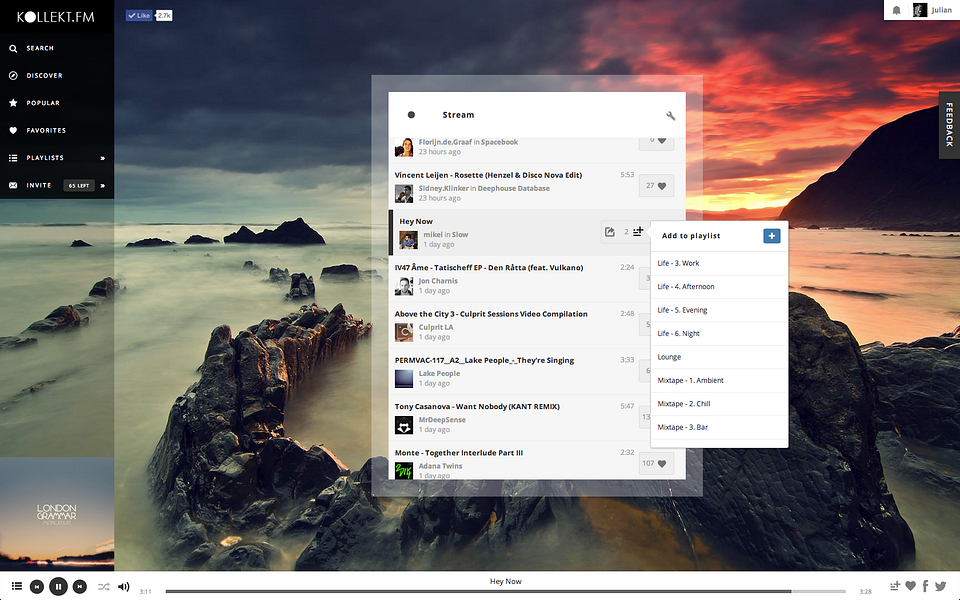
Task: Open Culprit LA profile link
Action: pyautogui.click(x=436, y=328)
